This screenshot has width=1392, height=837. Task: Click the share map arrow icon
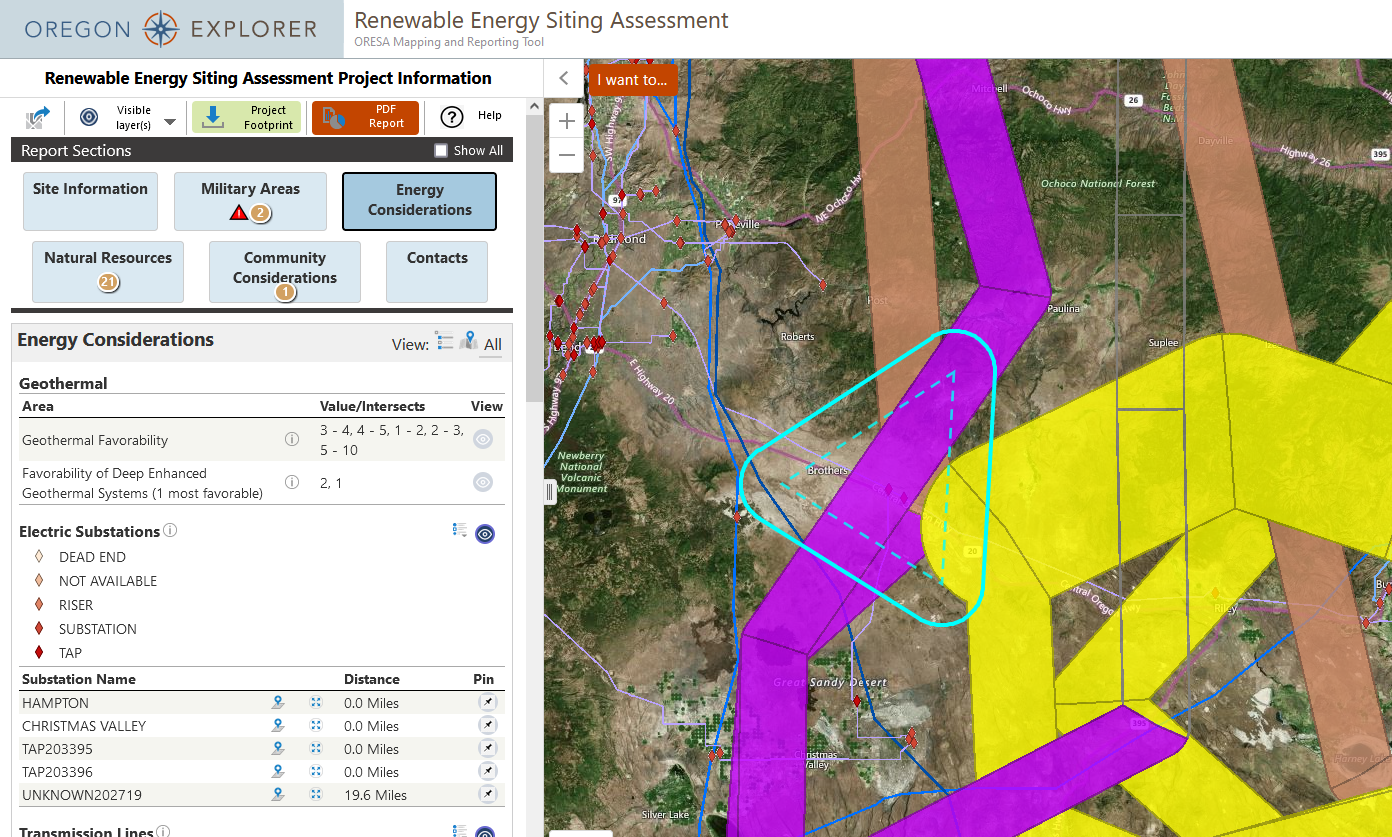coord(37,118)
